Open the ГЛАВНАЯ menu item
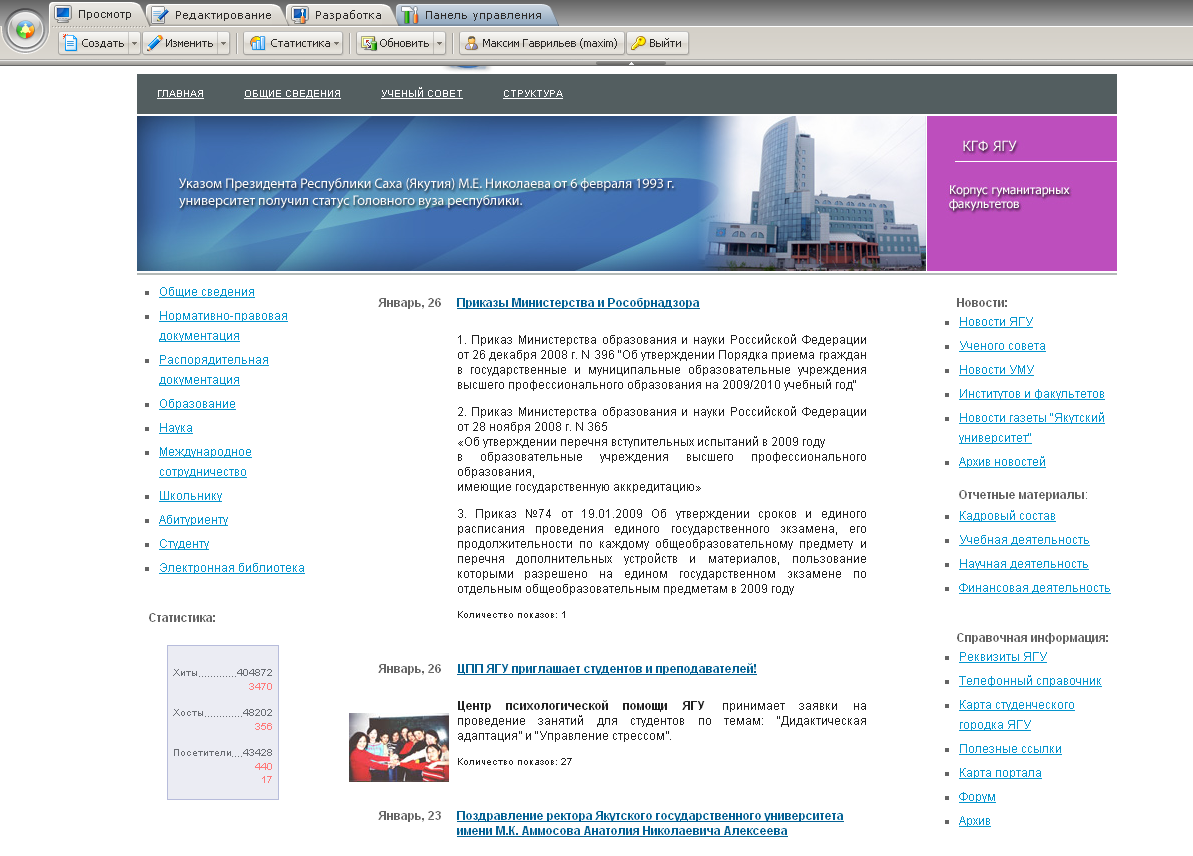The height and width of the screenshot is (856, 1193). tap(180, 94)
